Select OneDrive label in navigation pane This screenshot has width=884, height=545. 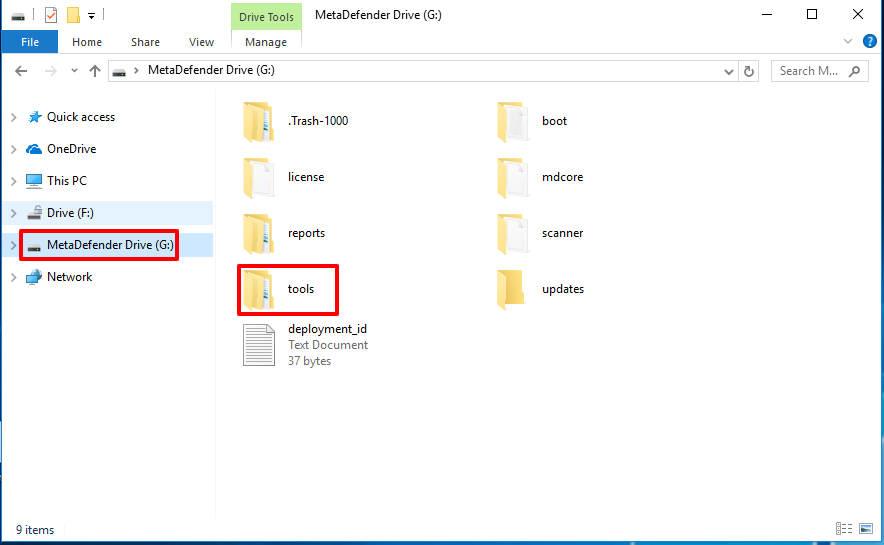coord(72,149)
